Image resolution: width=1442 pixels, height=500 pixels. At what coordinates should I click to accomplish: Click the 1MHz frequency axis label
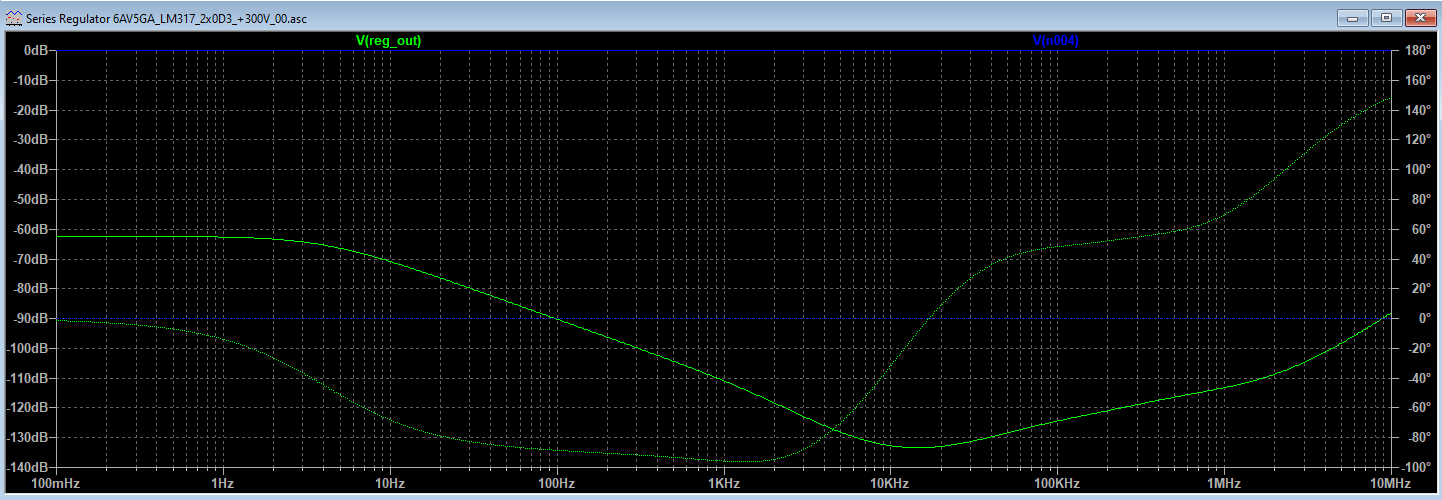1223,484
